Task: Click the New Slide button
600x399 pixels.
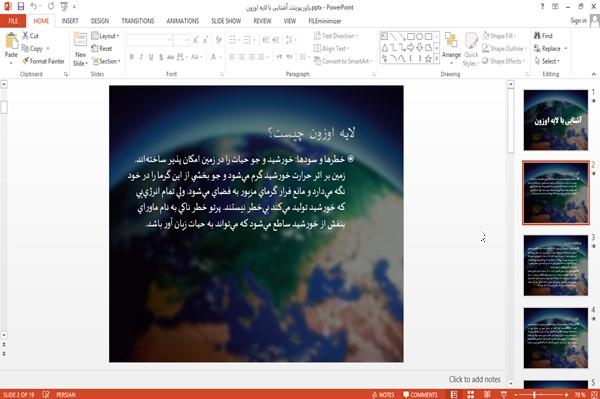Action: point(80,49)
